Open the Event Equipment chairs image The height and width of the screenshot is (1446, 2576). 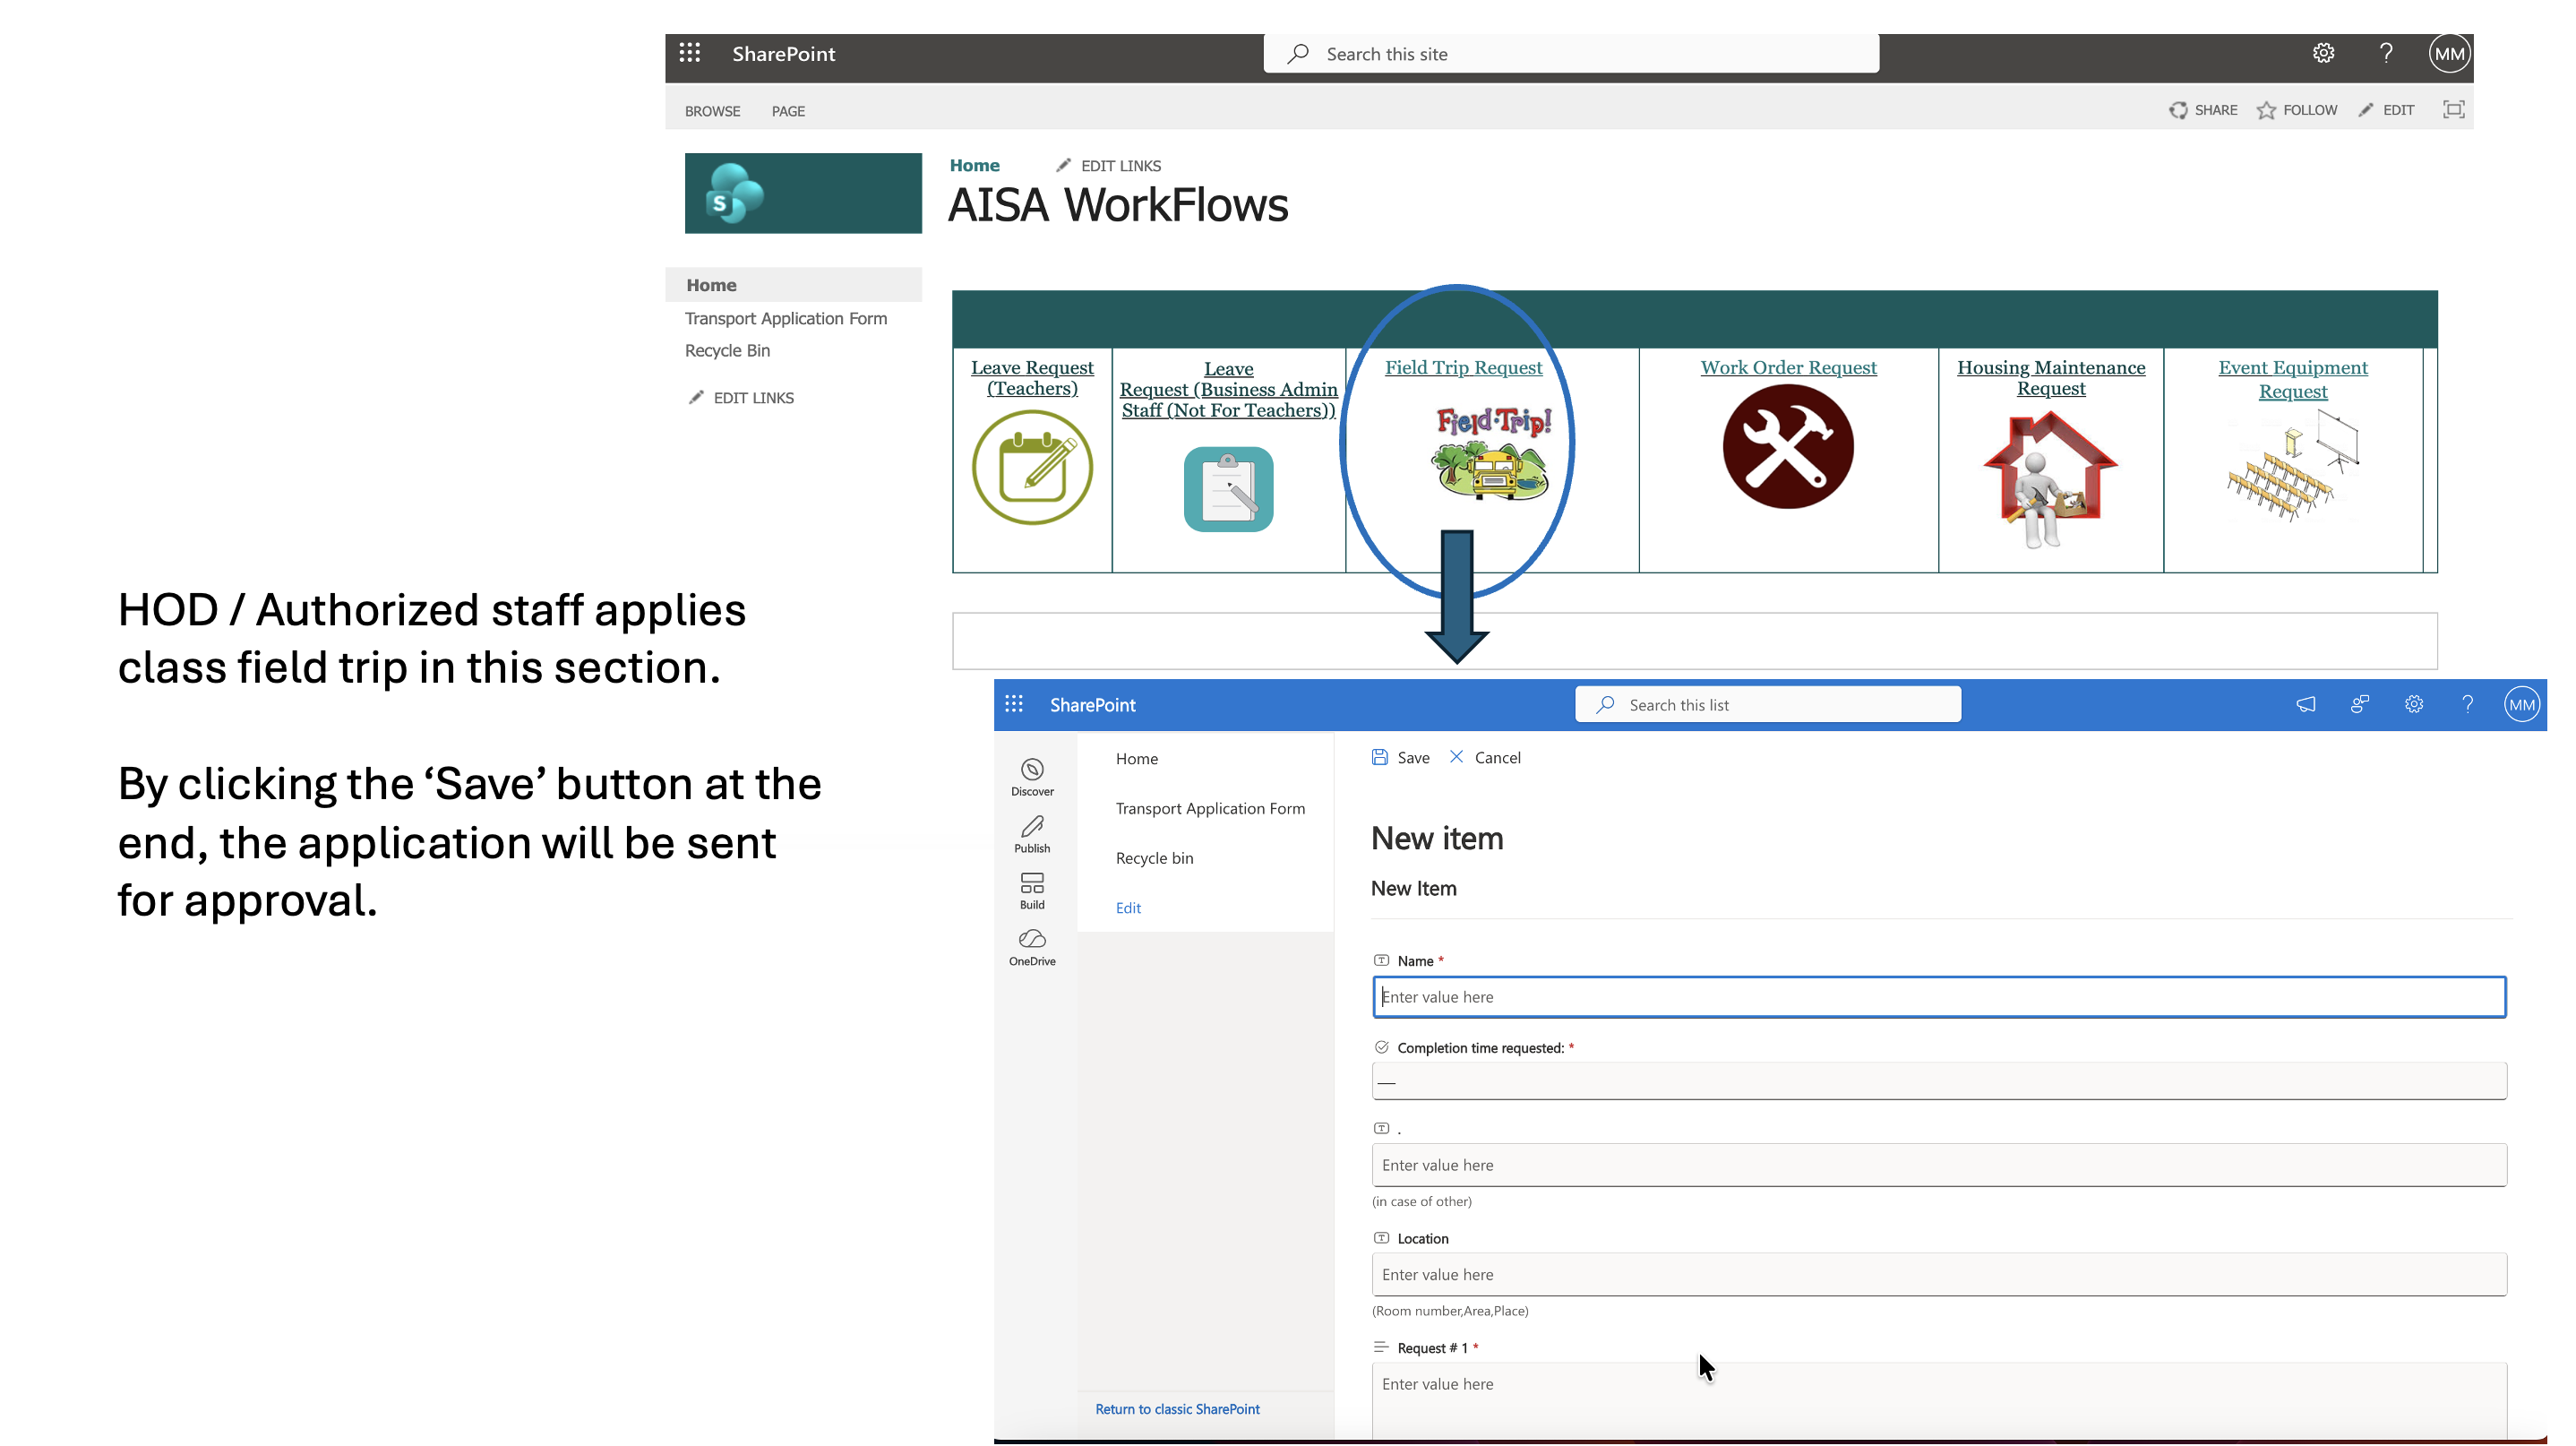pyautogui.click(x=2292, y=466)
